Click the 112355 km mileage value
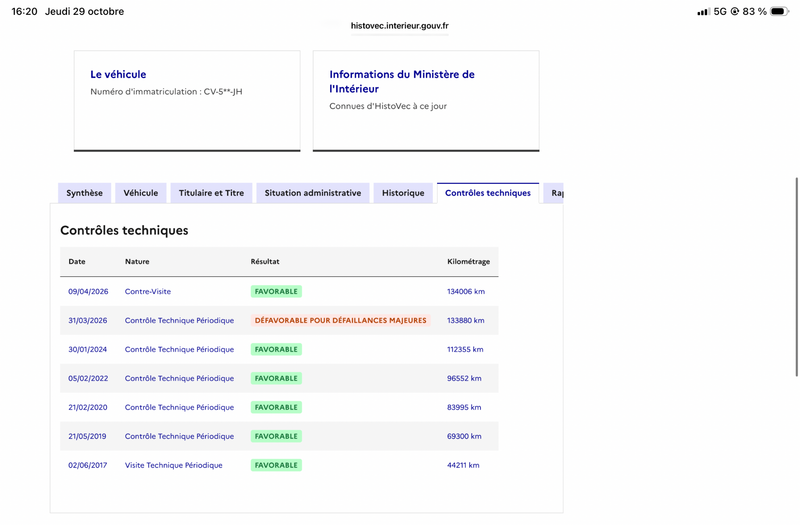This screenshot has width=800, height=525. tap(465, 349)
